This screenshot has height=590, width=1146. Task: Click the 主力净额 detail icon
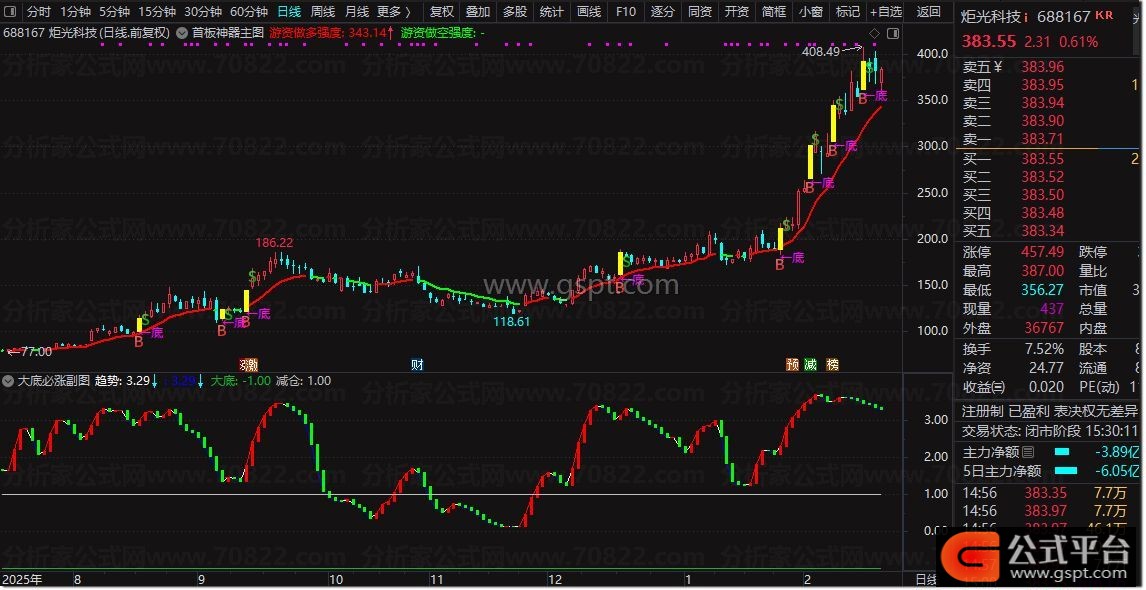tap(1027, 453)
